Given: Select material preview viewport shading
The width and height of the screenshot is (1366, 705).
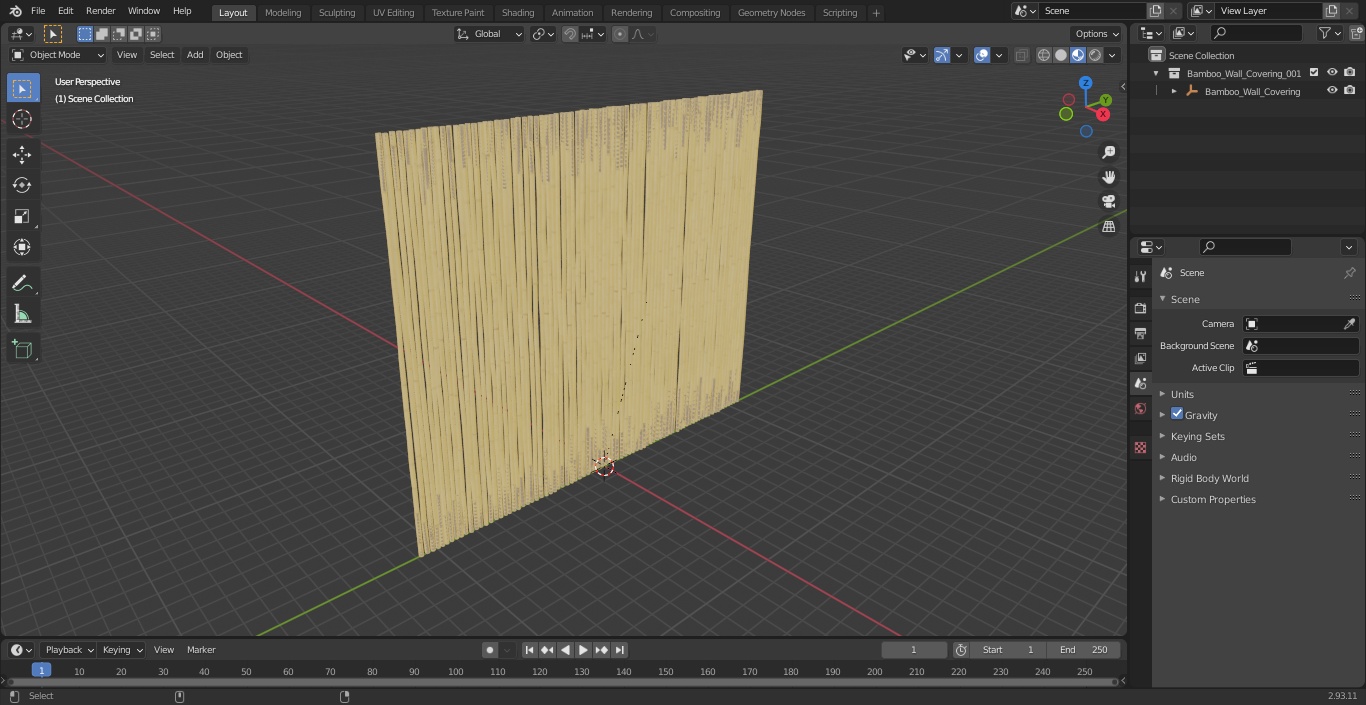Looking at the screenshot, I should click(1078, 55).
